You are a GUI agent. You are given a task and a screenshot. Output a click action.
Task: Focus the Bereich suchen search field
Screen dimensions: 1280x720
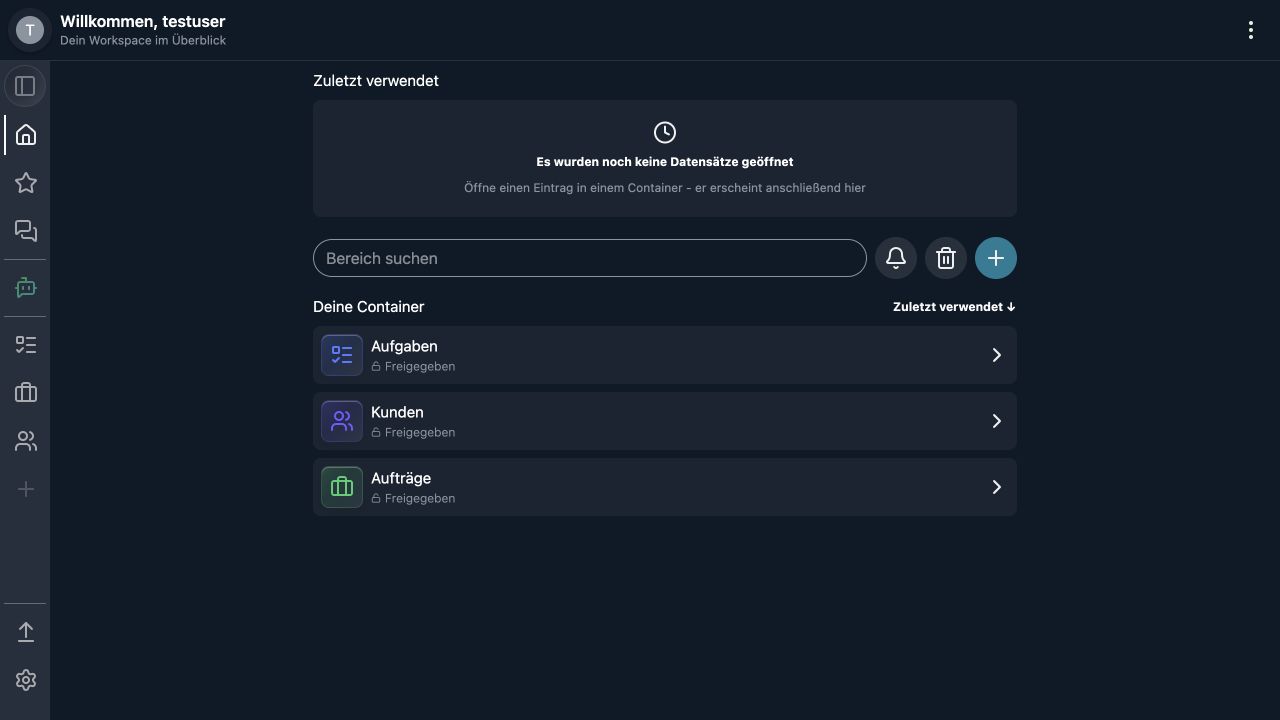point(590,258)
